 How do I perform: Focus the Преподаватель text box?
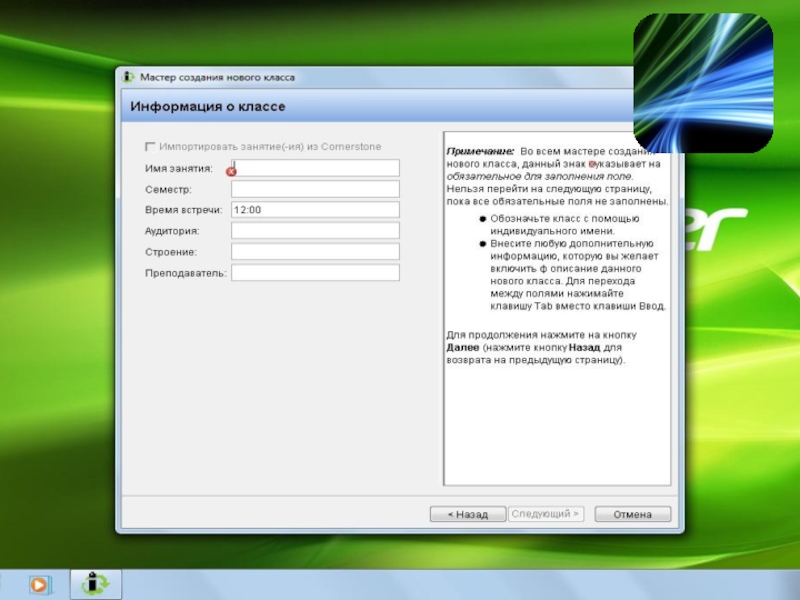316,273
